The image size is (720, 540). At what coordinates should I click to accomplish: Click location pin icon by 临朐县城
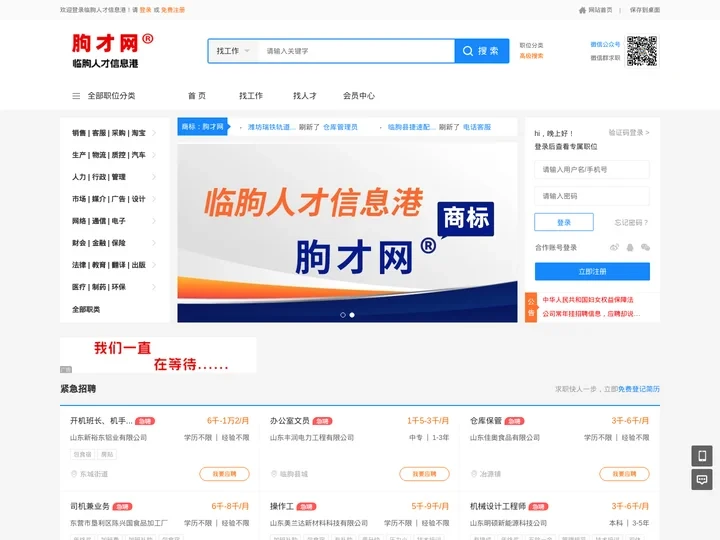pyautogui.click(x=274, y=474)
